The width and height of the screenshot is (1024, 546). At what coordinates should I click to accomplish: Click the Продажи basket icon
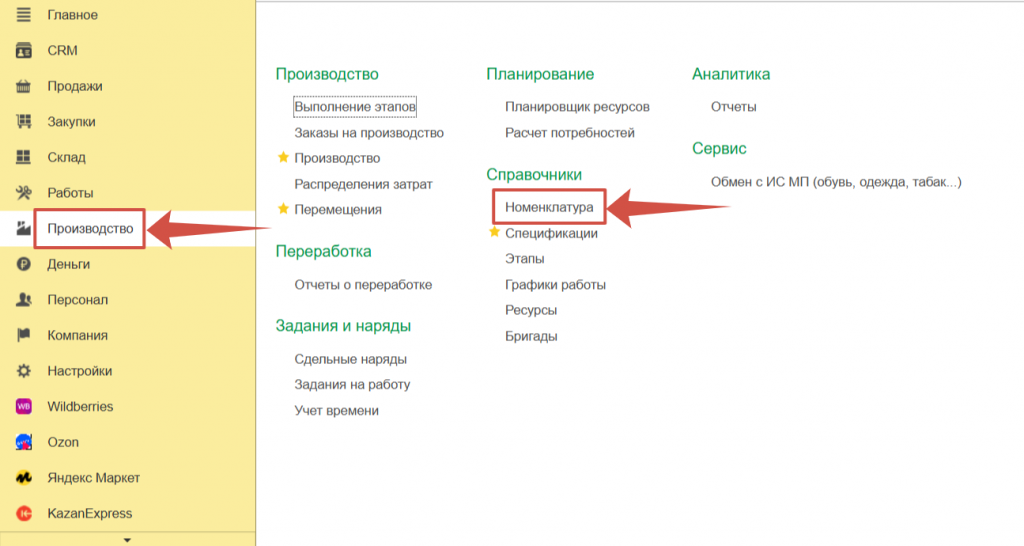[x=24, y=87]
